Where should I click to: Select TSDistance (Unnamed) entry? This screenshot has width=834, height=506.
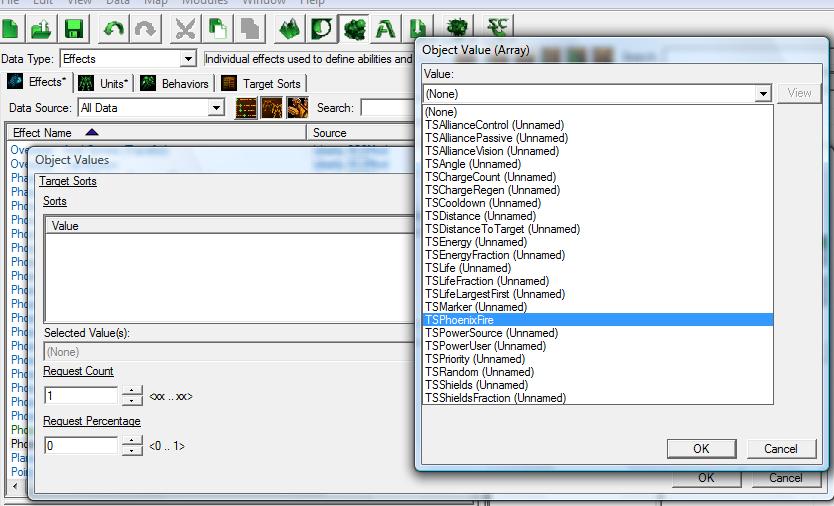[x=598, y=216]
